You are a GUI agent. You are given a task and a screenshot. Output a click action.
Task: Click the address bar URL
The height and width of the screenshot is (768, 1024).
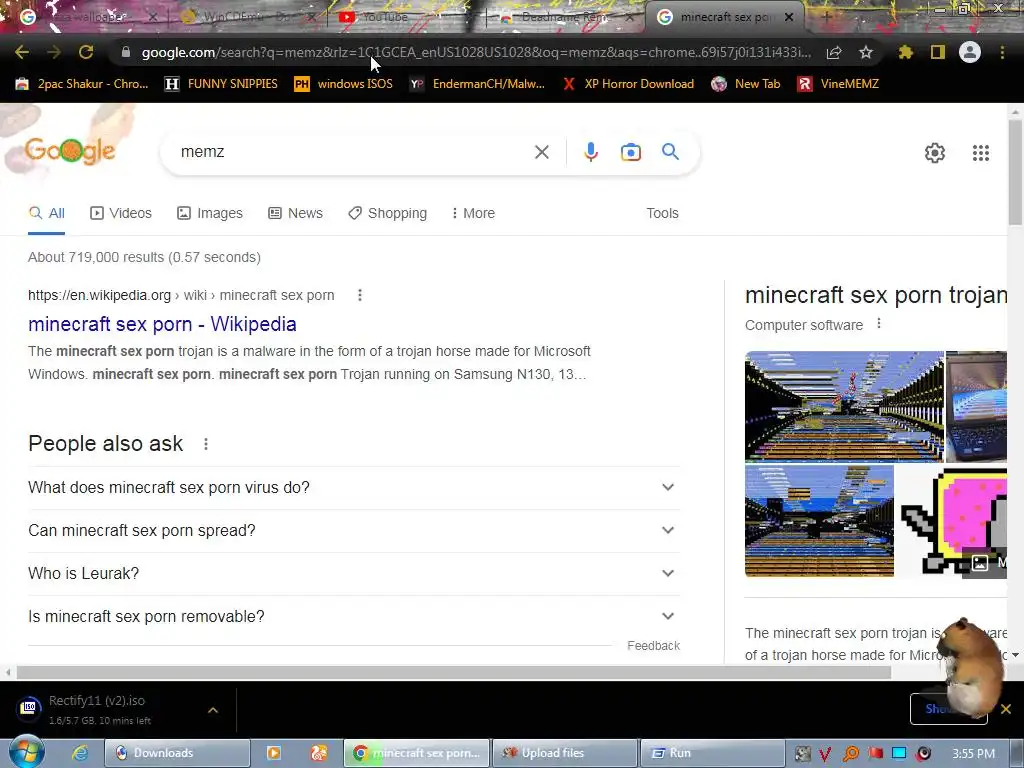(x=475, y=52)
